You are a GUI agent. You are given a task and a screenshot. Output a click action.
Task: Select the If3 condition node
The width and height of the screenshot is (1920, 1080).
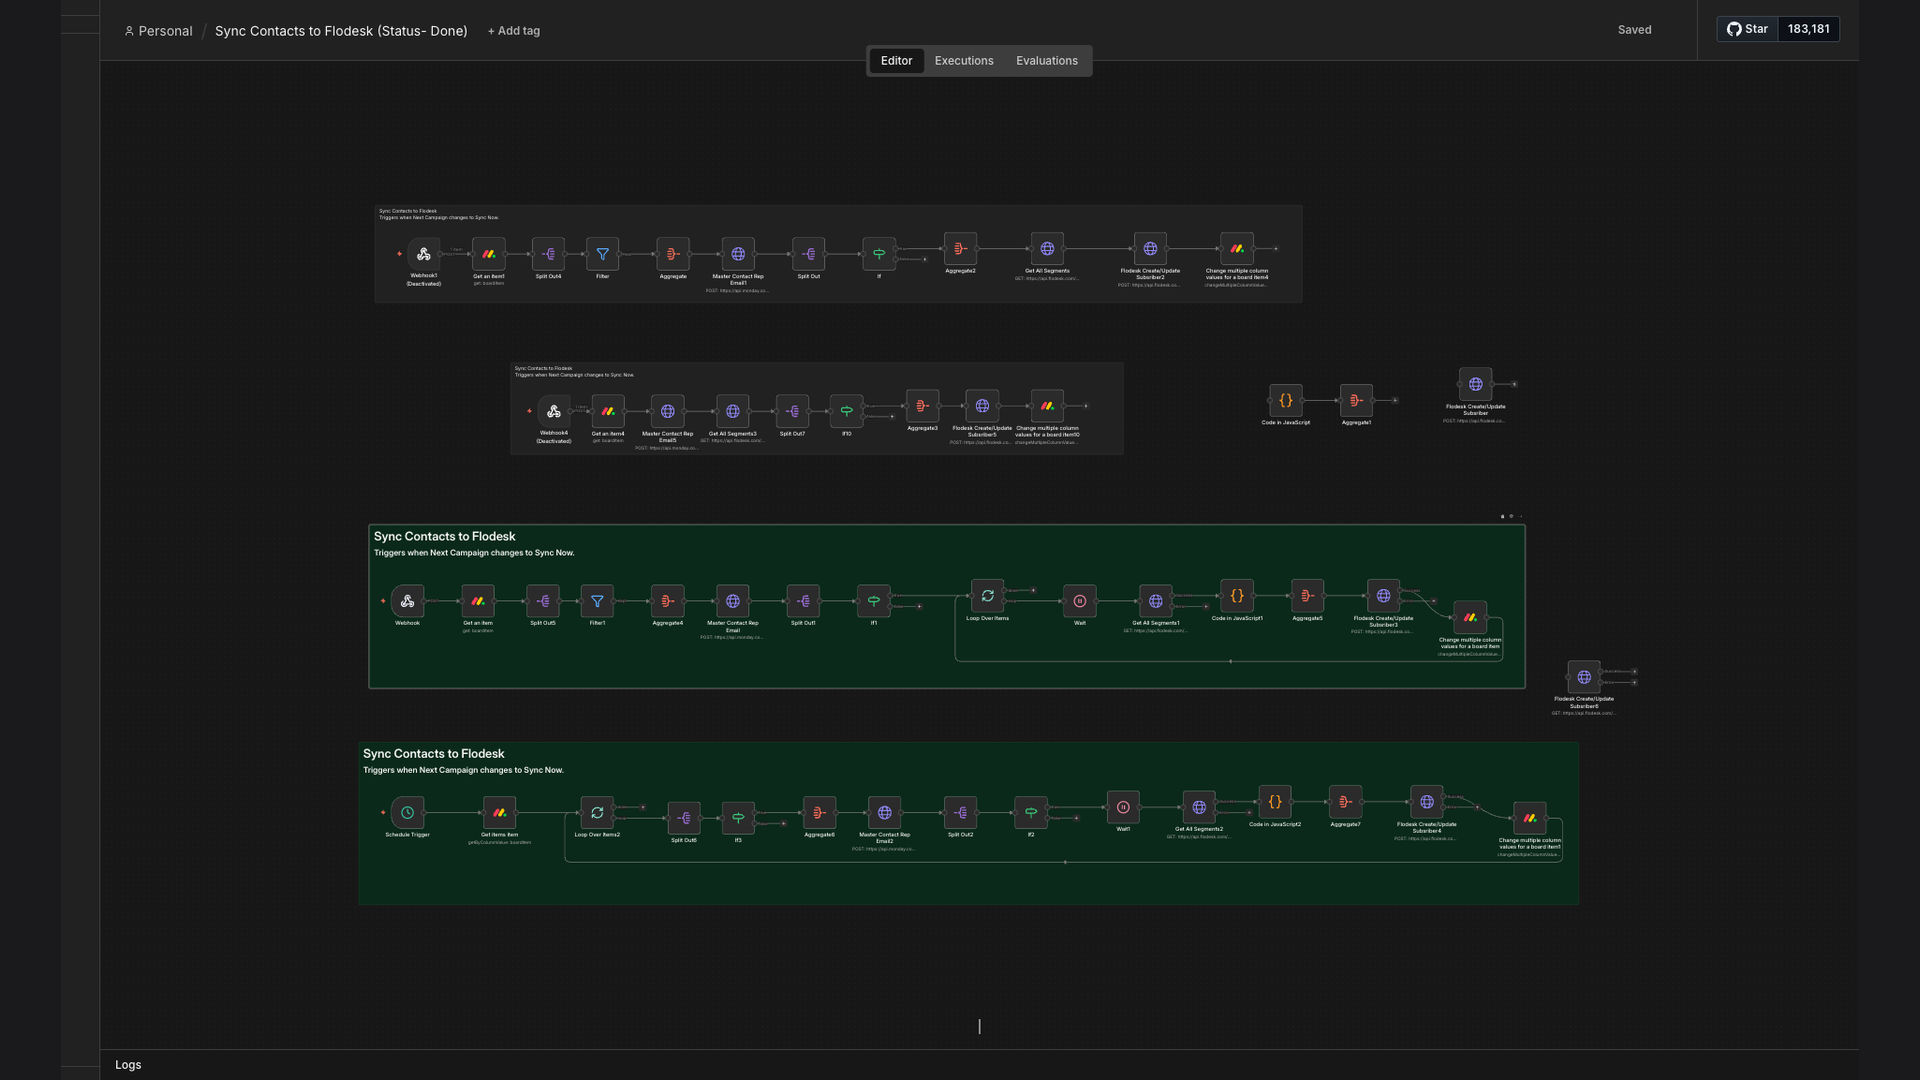pyautogui.click(x=738, y=818)
